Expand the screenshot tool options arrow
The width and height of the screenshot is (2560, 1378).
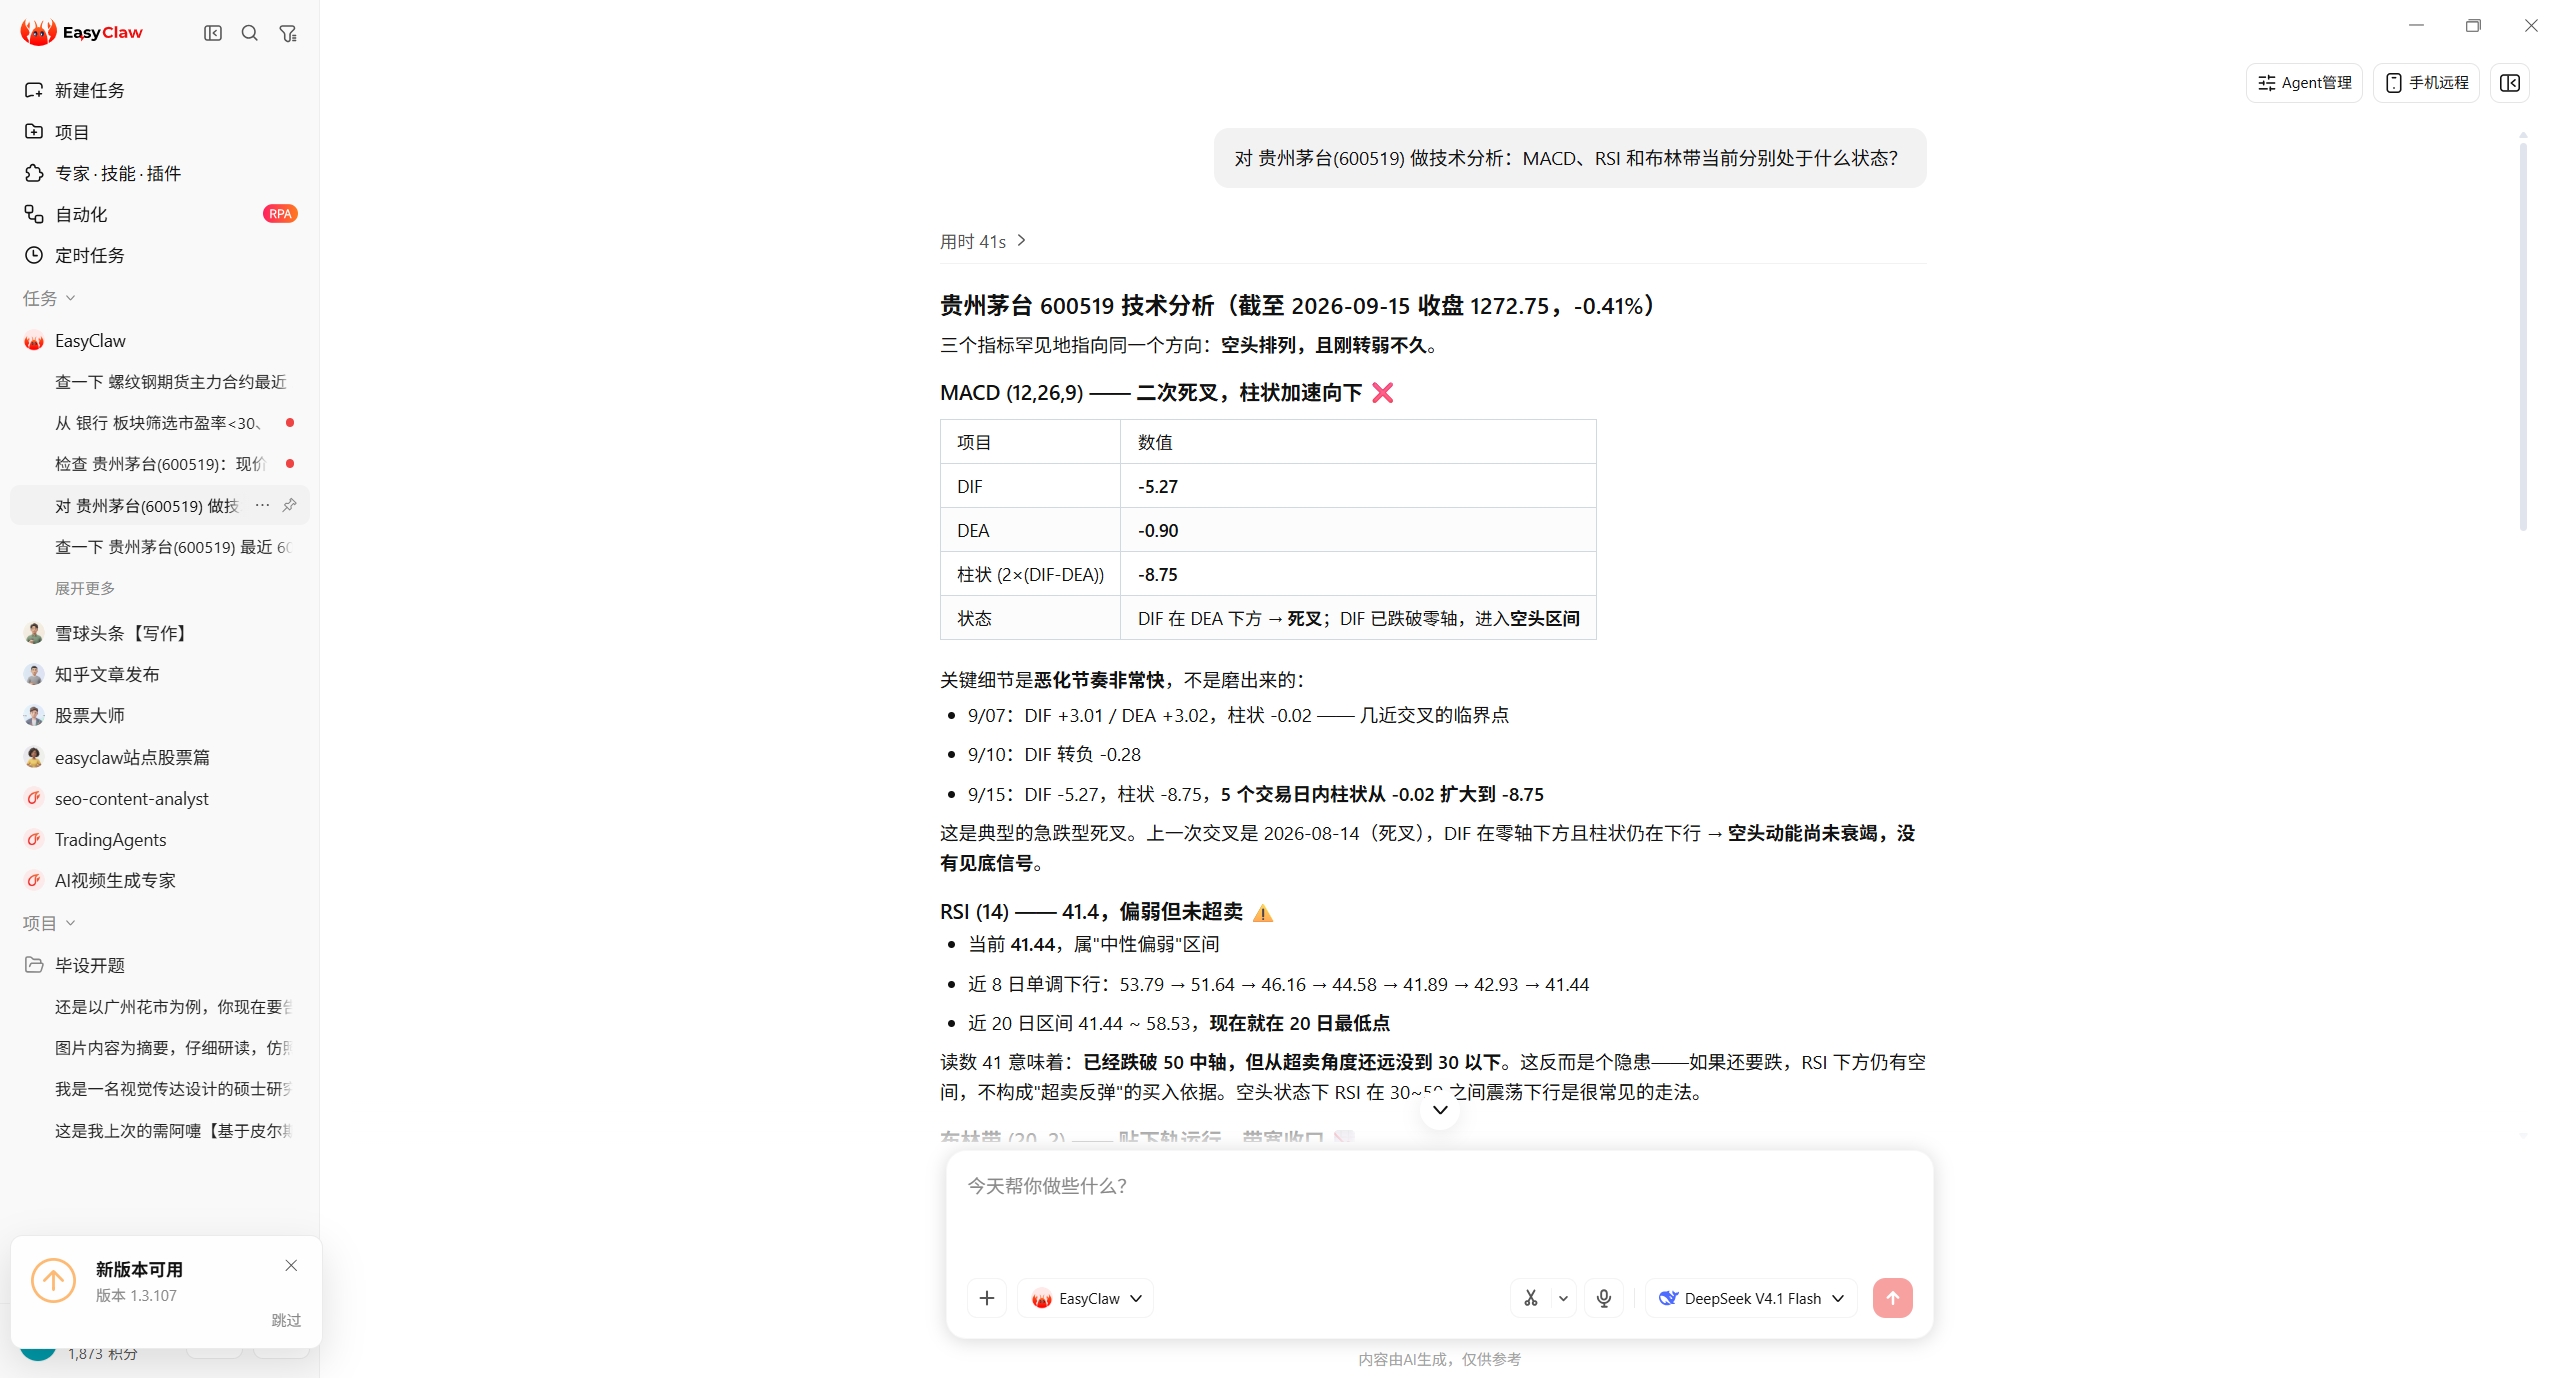(1563, 1298)
